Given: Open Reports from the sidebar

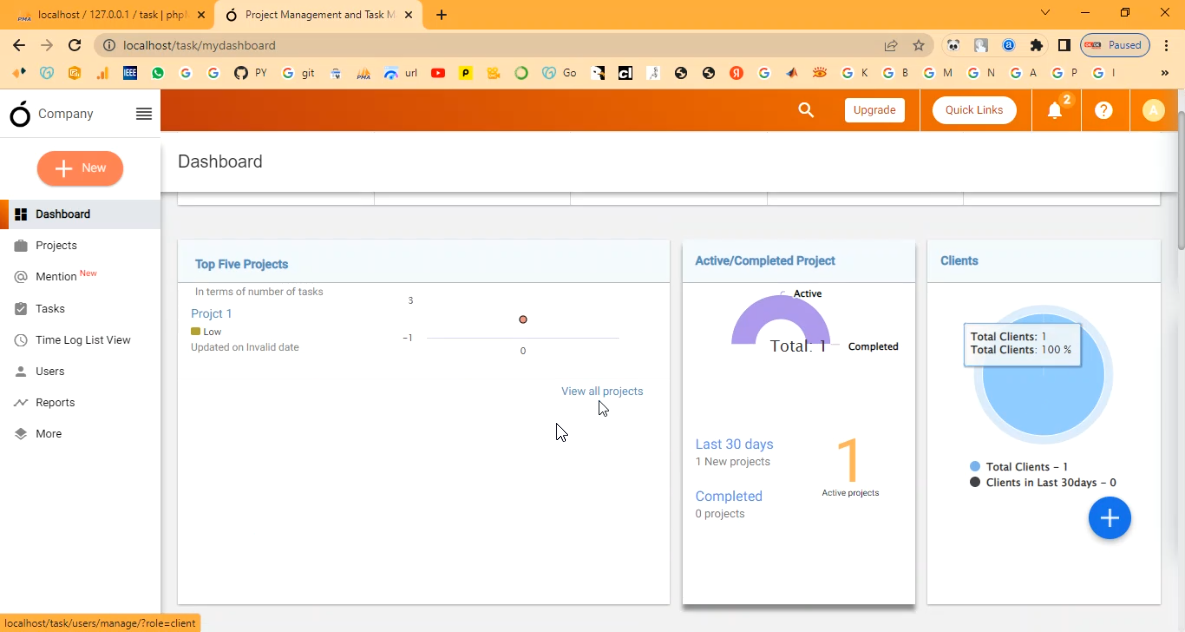Looking at the screenshot, I should (x=55, y=403).
